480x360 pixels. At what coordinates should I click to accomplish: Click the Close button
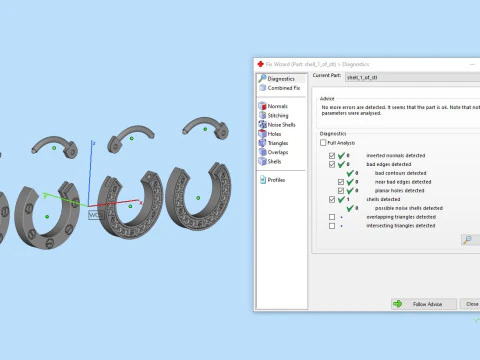(471, 304)
